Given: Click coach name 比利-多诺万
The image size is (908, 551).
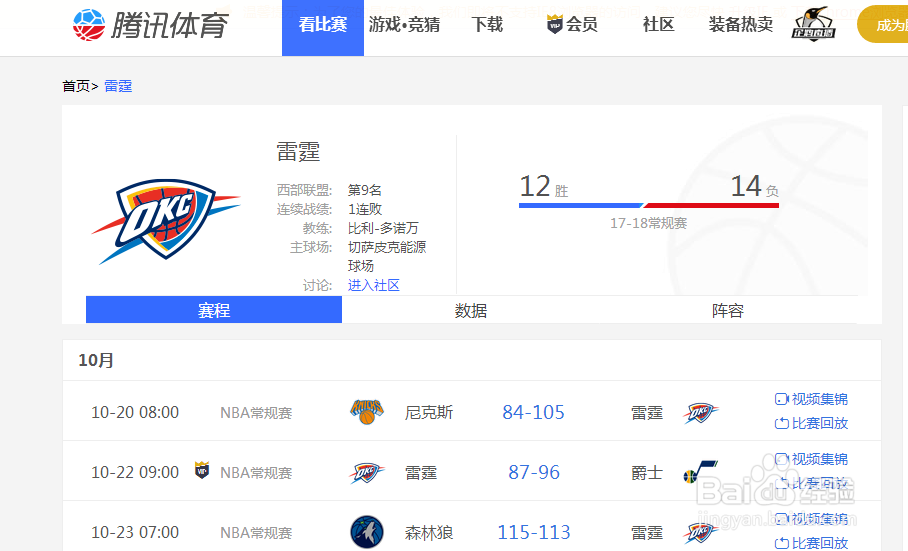Looking at the screenshot, I should [x=383, y=228].
